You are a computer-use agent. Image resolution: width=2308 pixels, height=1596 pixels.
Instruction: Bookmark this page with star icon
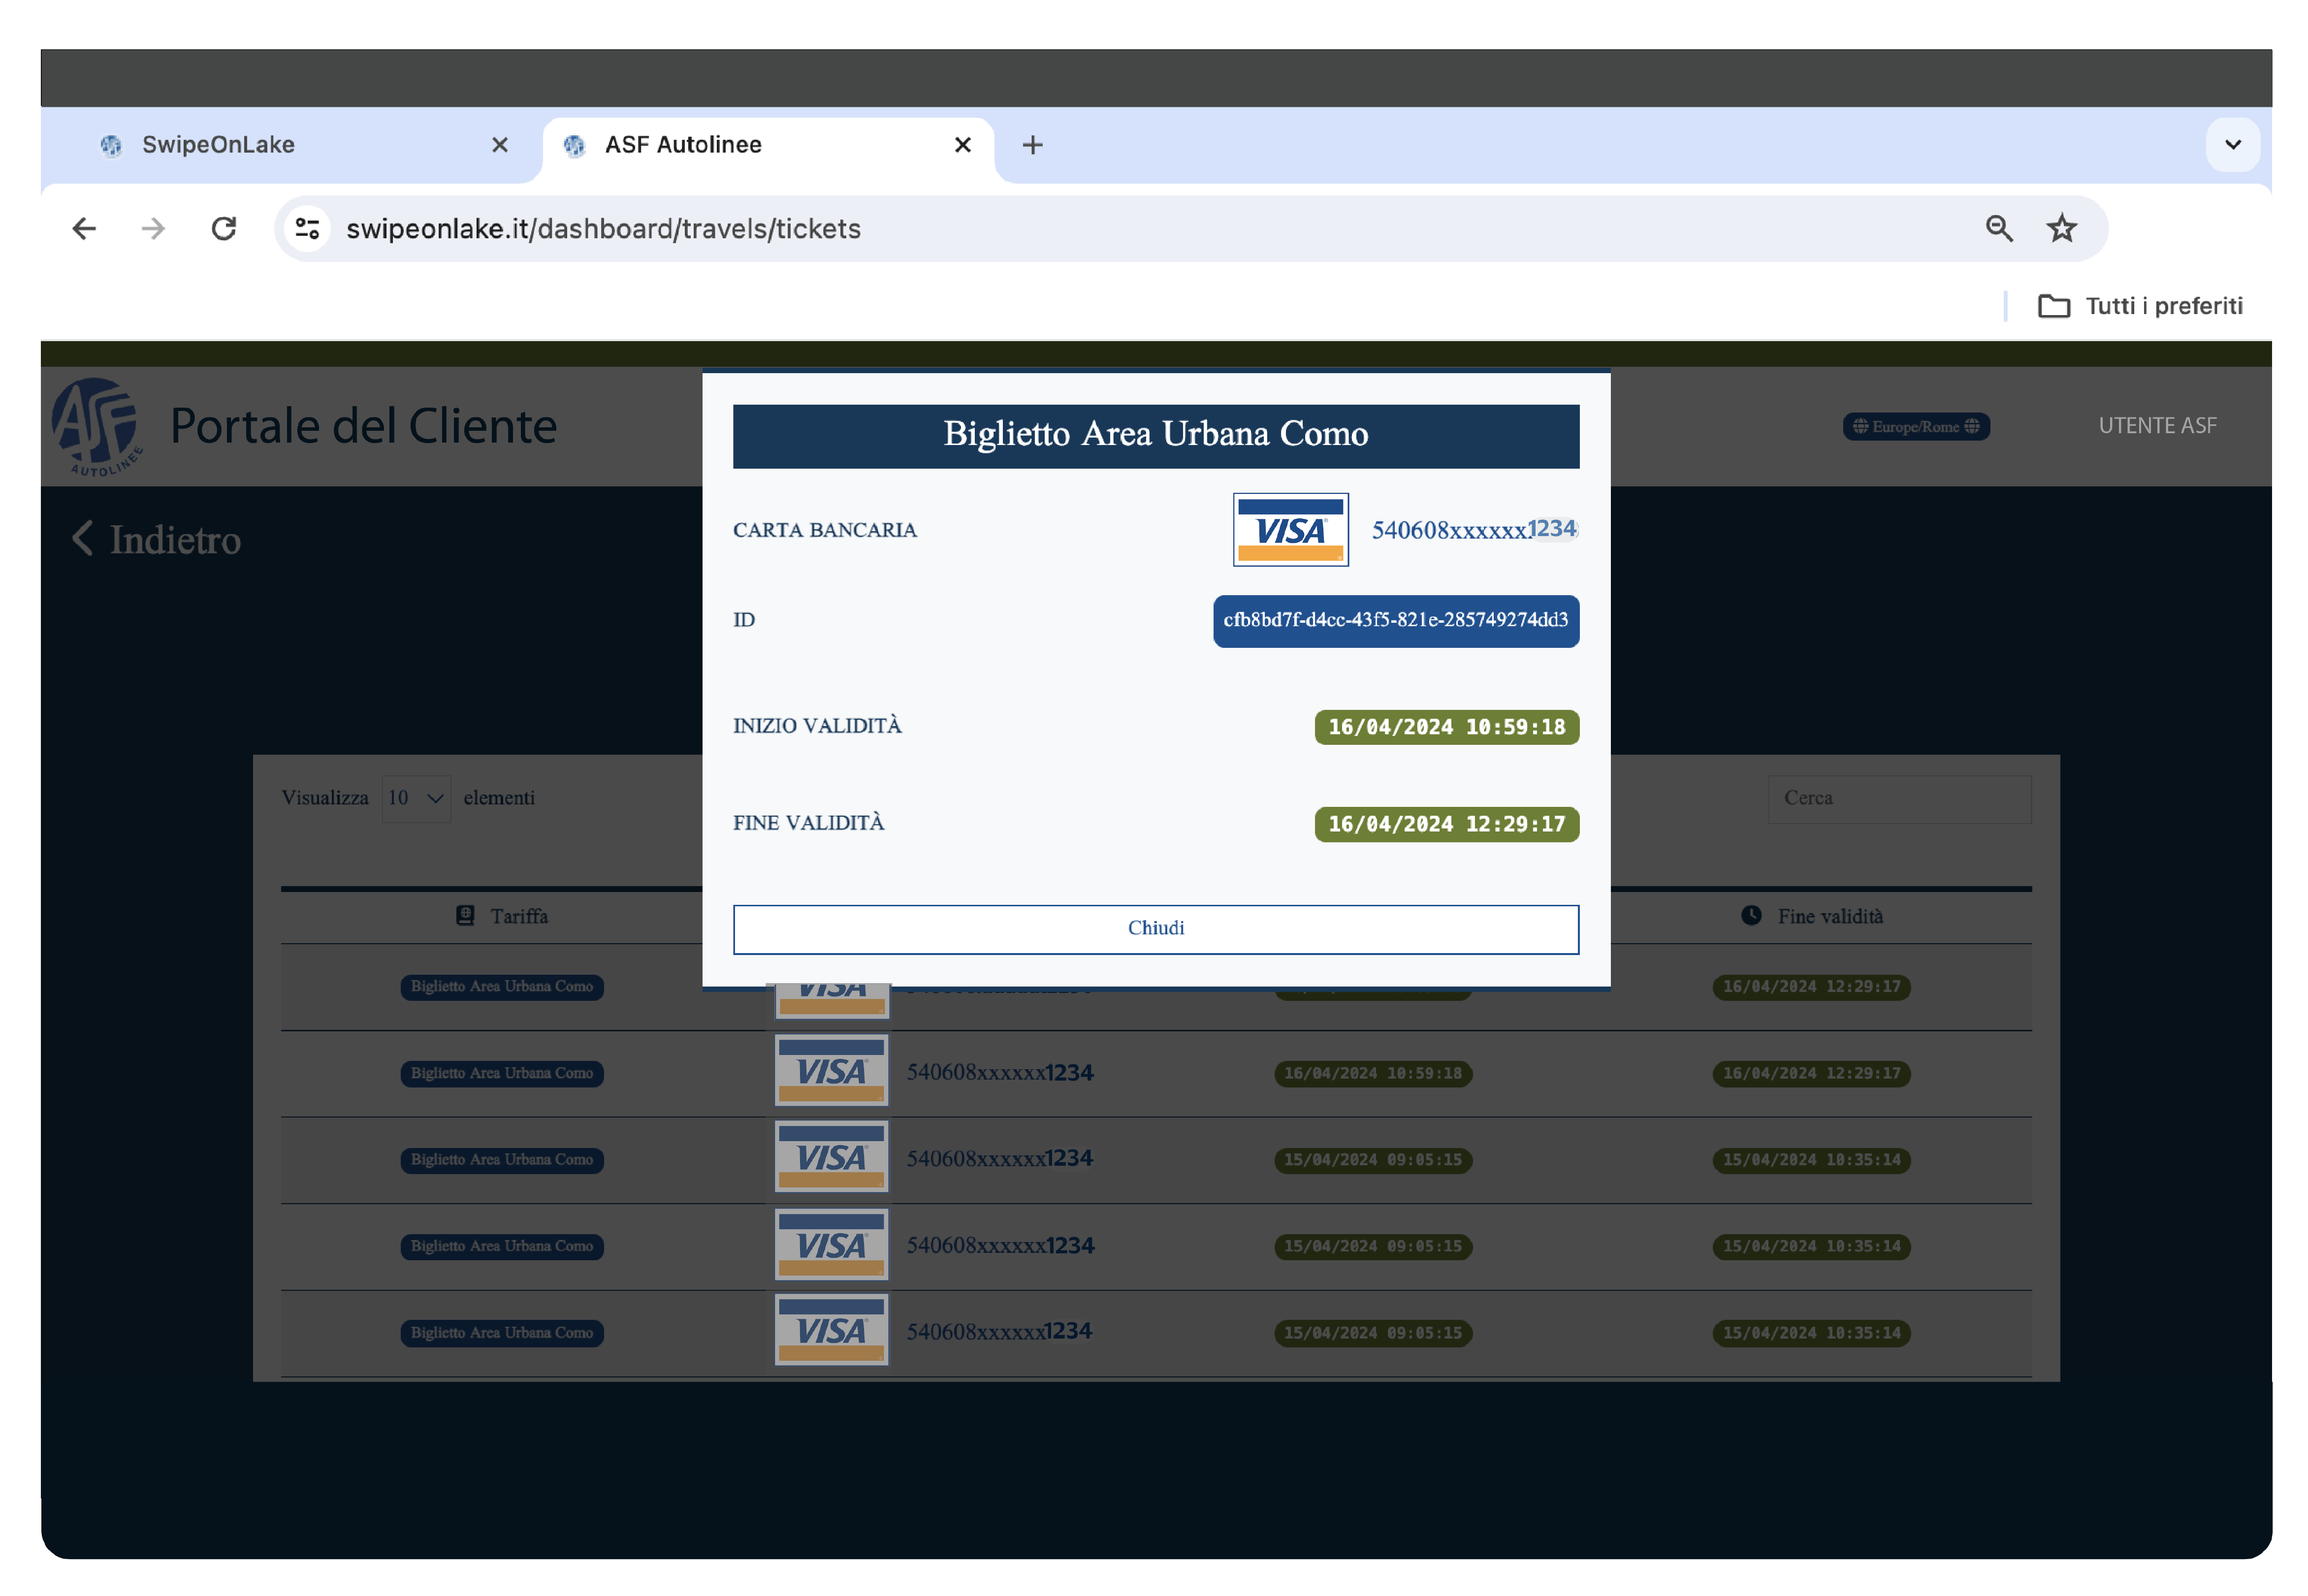point(2061,229)
